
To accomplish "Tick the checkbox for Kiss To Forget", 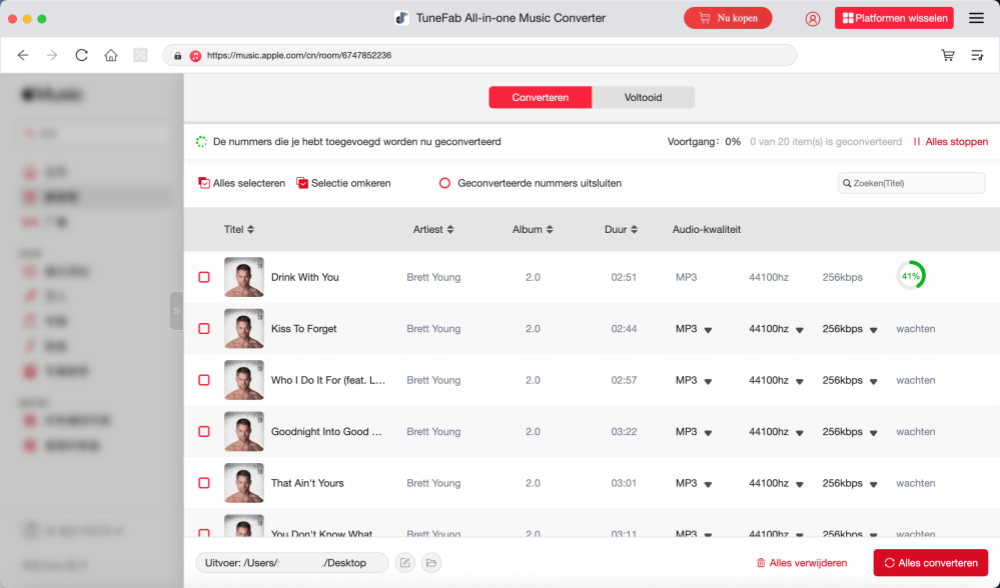I will point(204,329).
